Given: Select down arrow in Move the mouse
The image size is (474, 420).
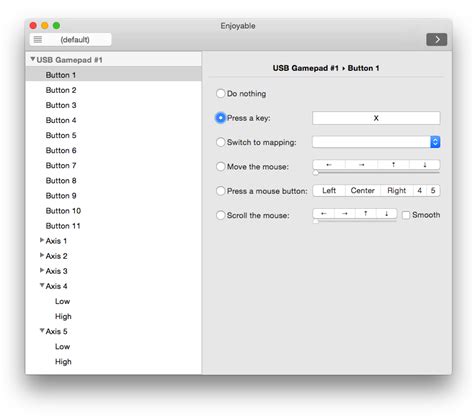Looking at the screenshot, I should 425,165.
